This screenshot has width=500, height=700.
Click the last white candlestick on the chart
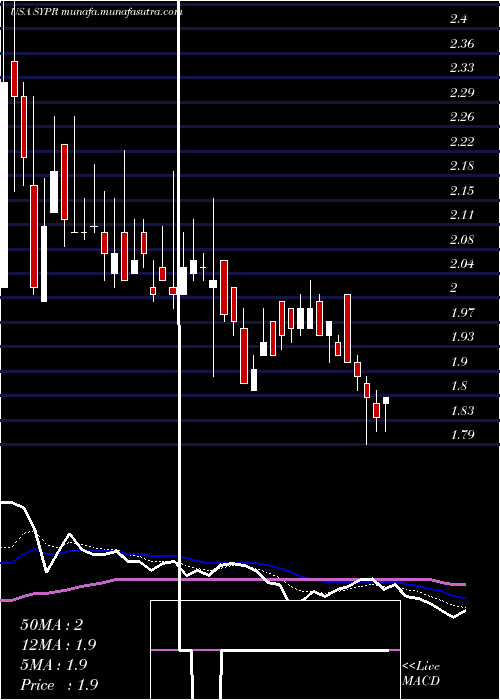click(386, 400)
